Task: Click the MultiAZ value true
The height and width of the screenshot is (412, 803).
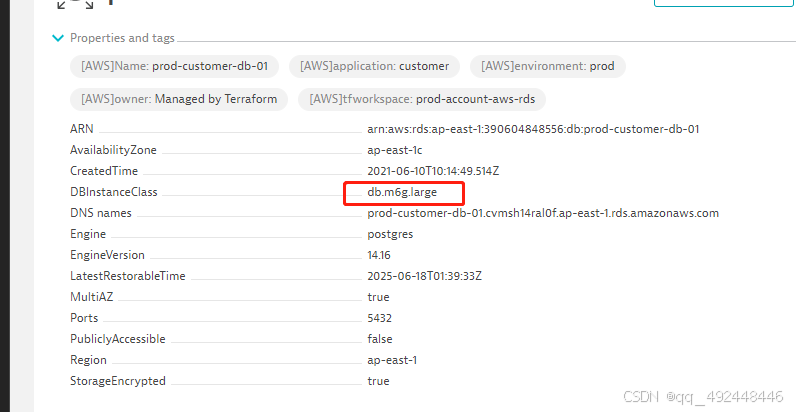Action: tap(378, 297)
